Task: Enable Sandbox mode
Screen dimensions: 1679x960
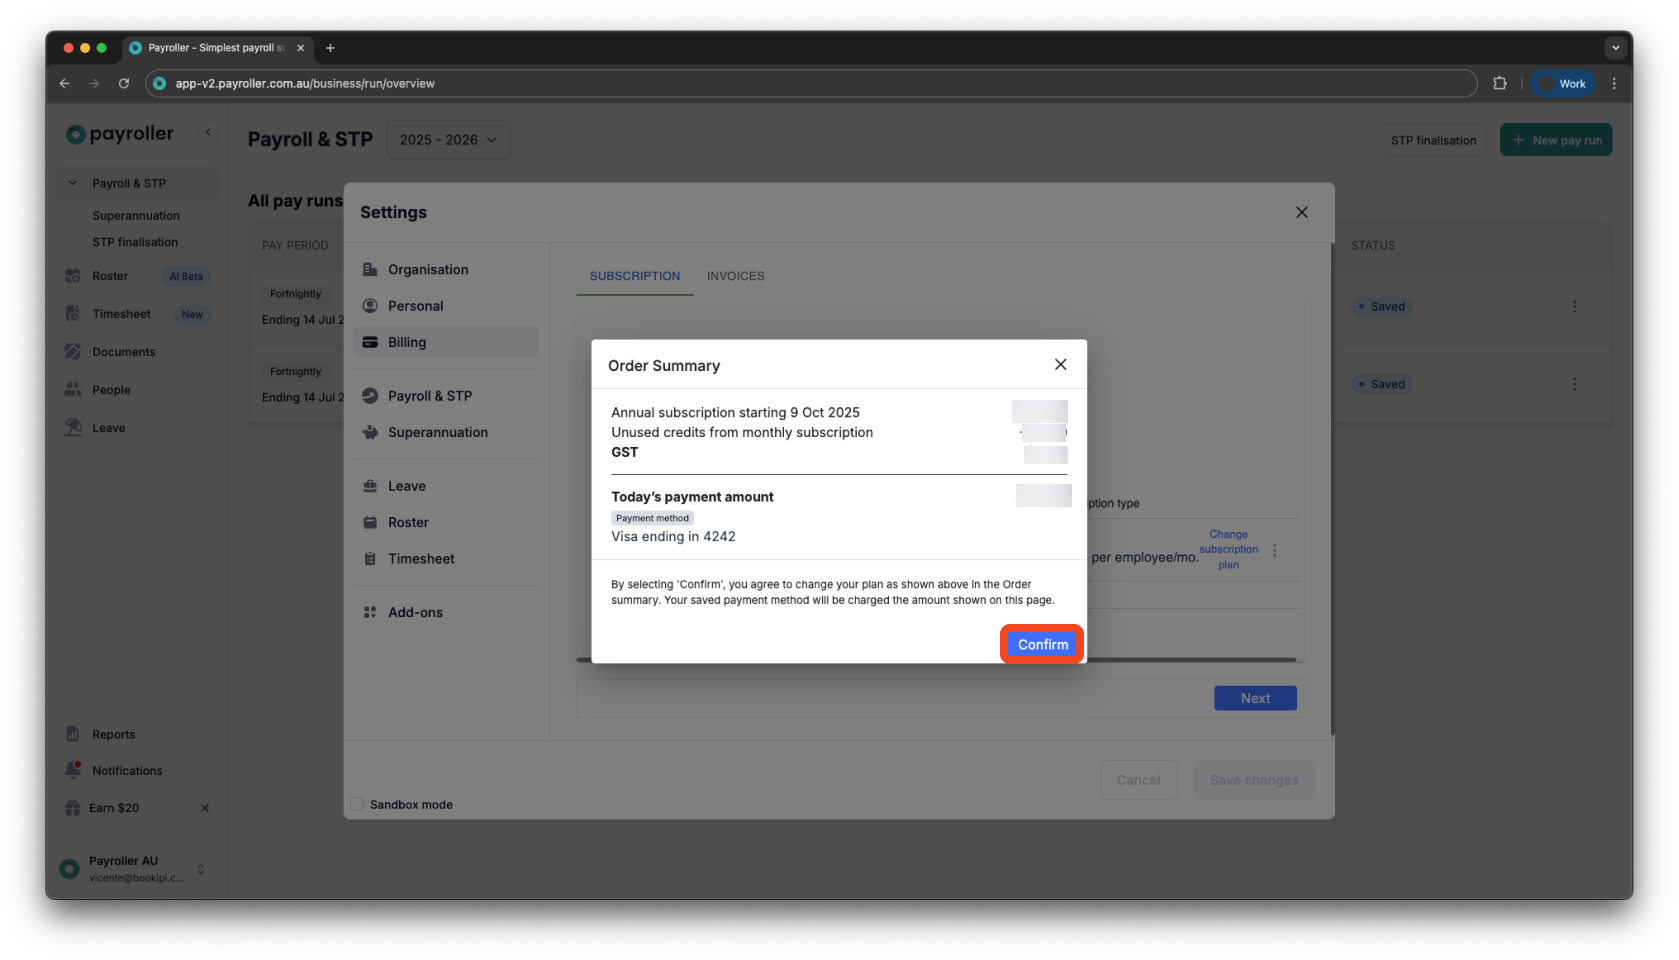Action: click(357, 804)
